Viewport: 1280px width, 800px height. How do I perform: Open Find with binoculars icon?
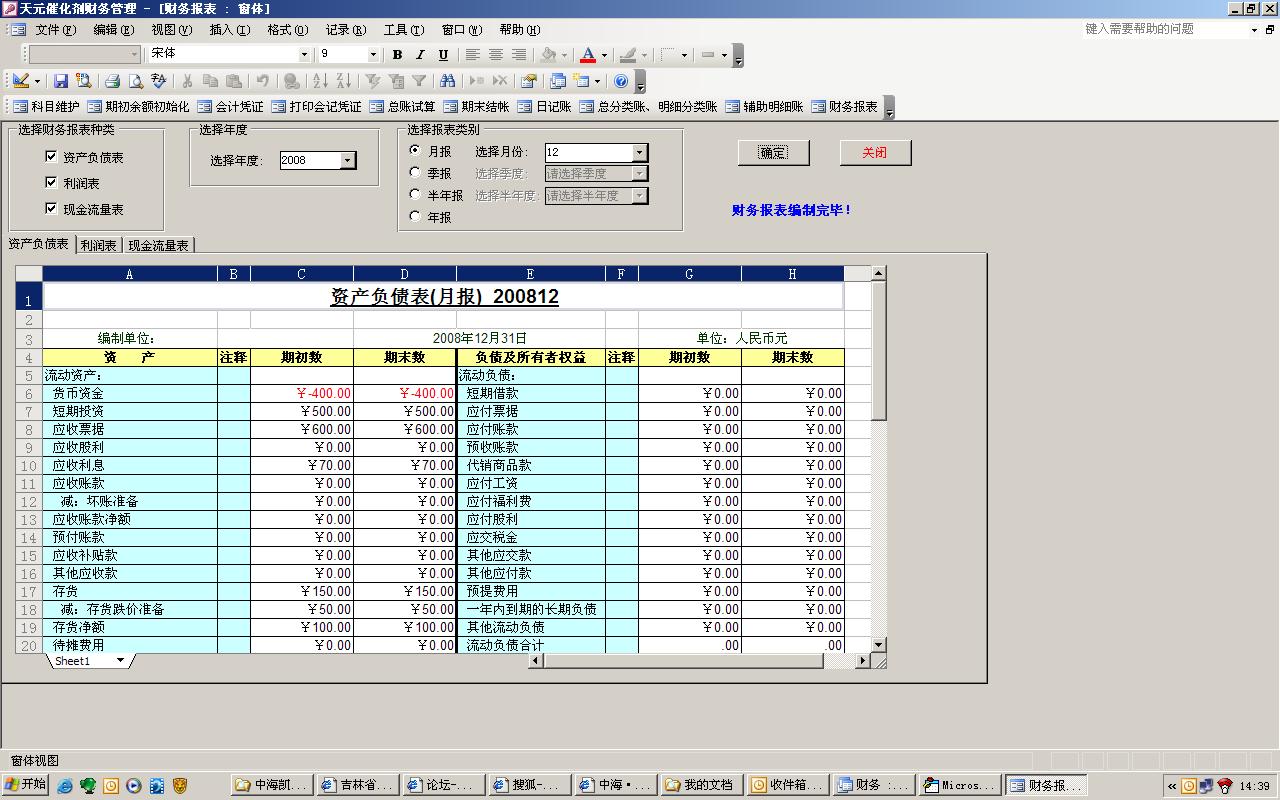point(447,81)
